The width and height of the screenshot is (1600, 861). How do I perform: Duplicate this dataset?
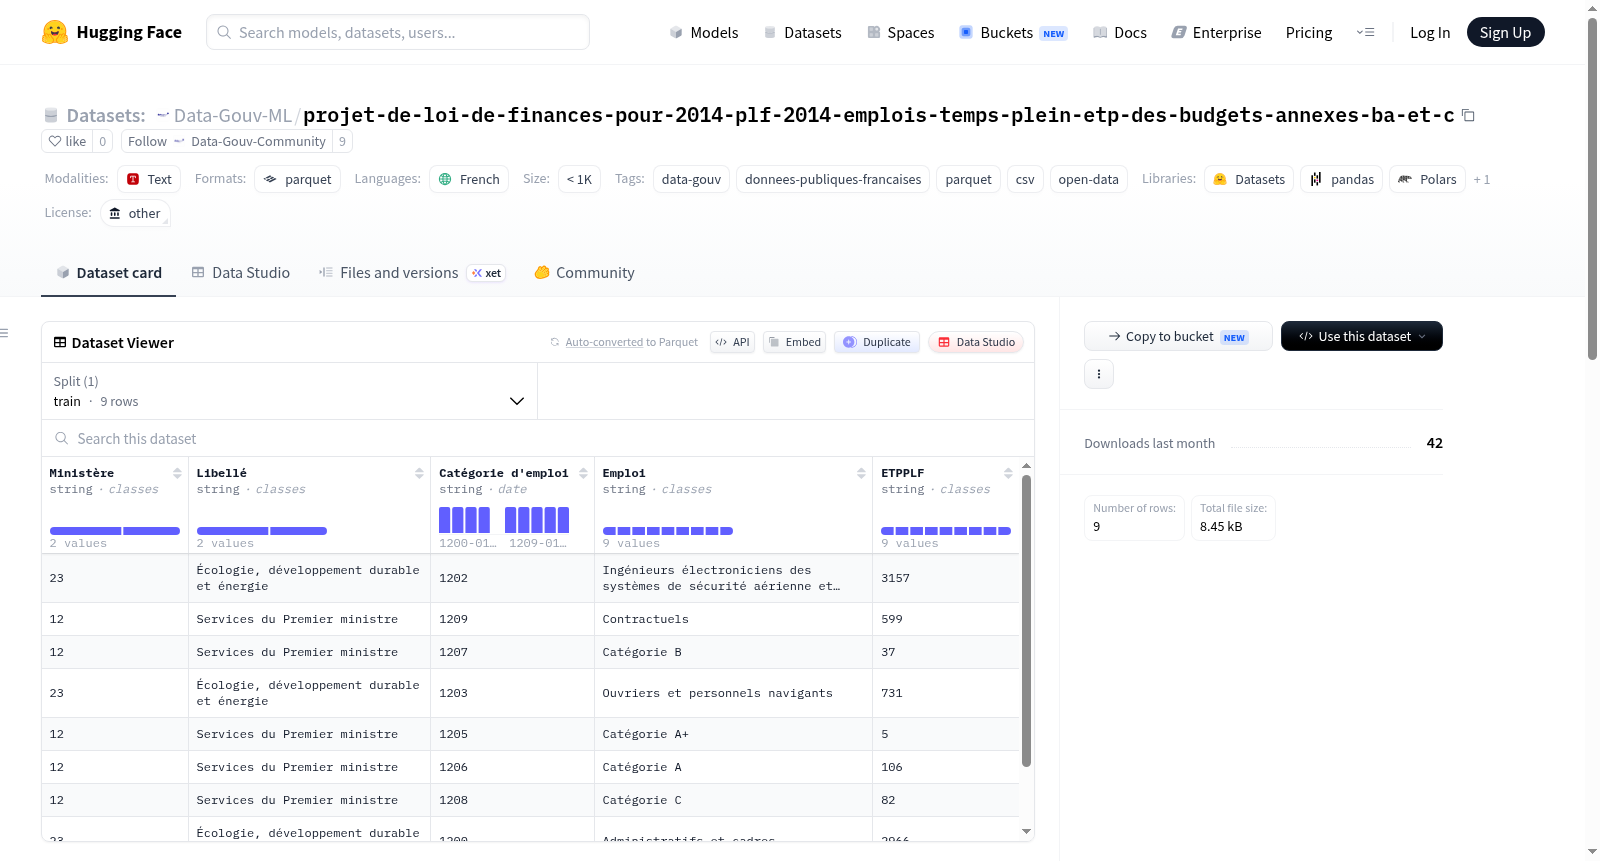[877, 342]
